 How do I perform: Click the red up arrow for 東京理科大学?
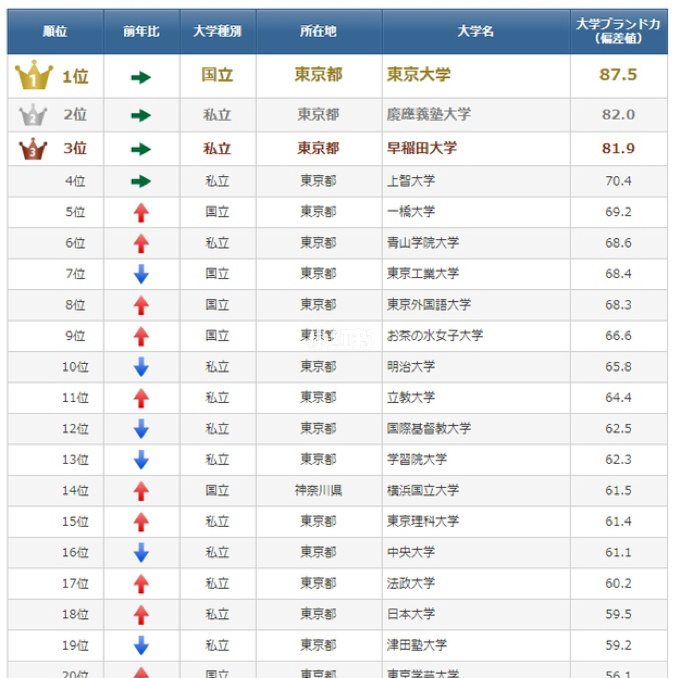[x=141, y=522]
